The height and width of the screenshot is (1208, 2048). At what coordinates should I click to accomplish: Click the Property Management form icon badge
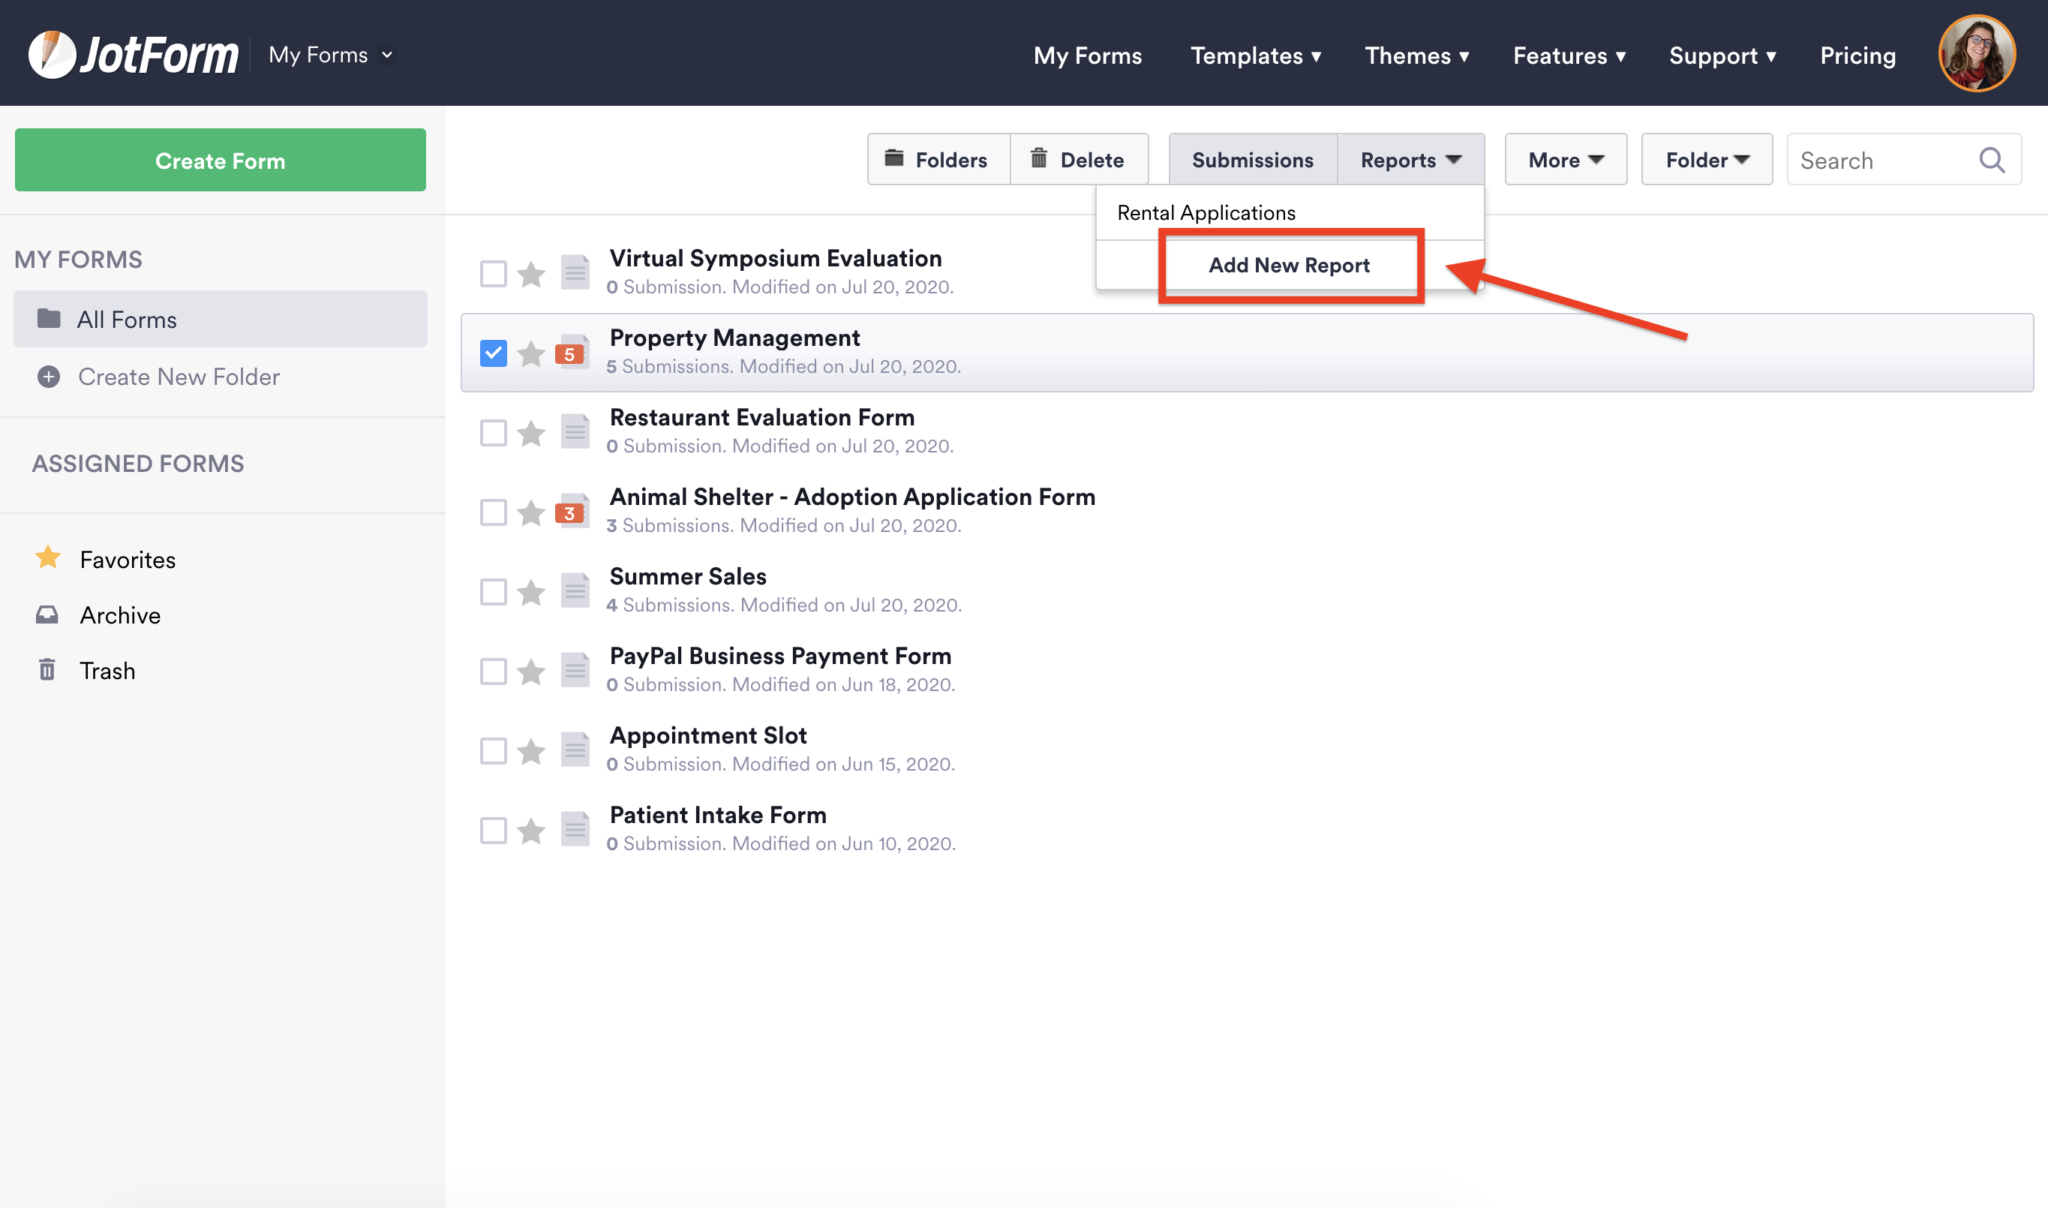[x=570, y=352]
